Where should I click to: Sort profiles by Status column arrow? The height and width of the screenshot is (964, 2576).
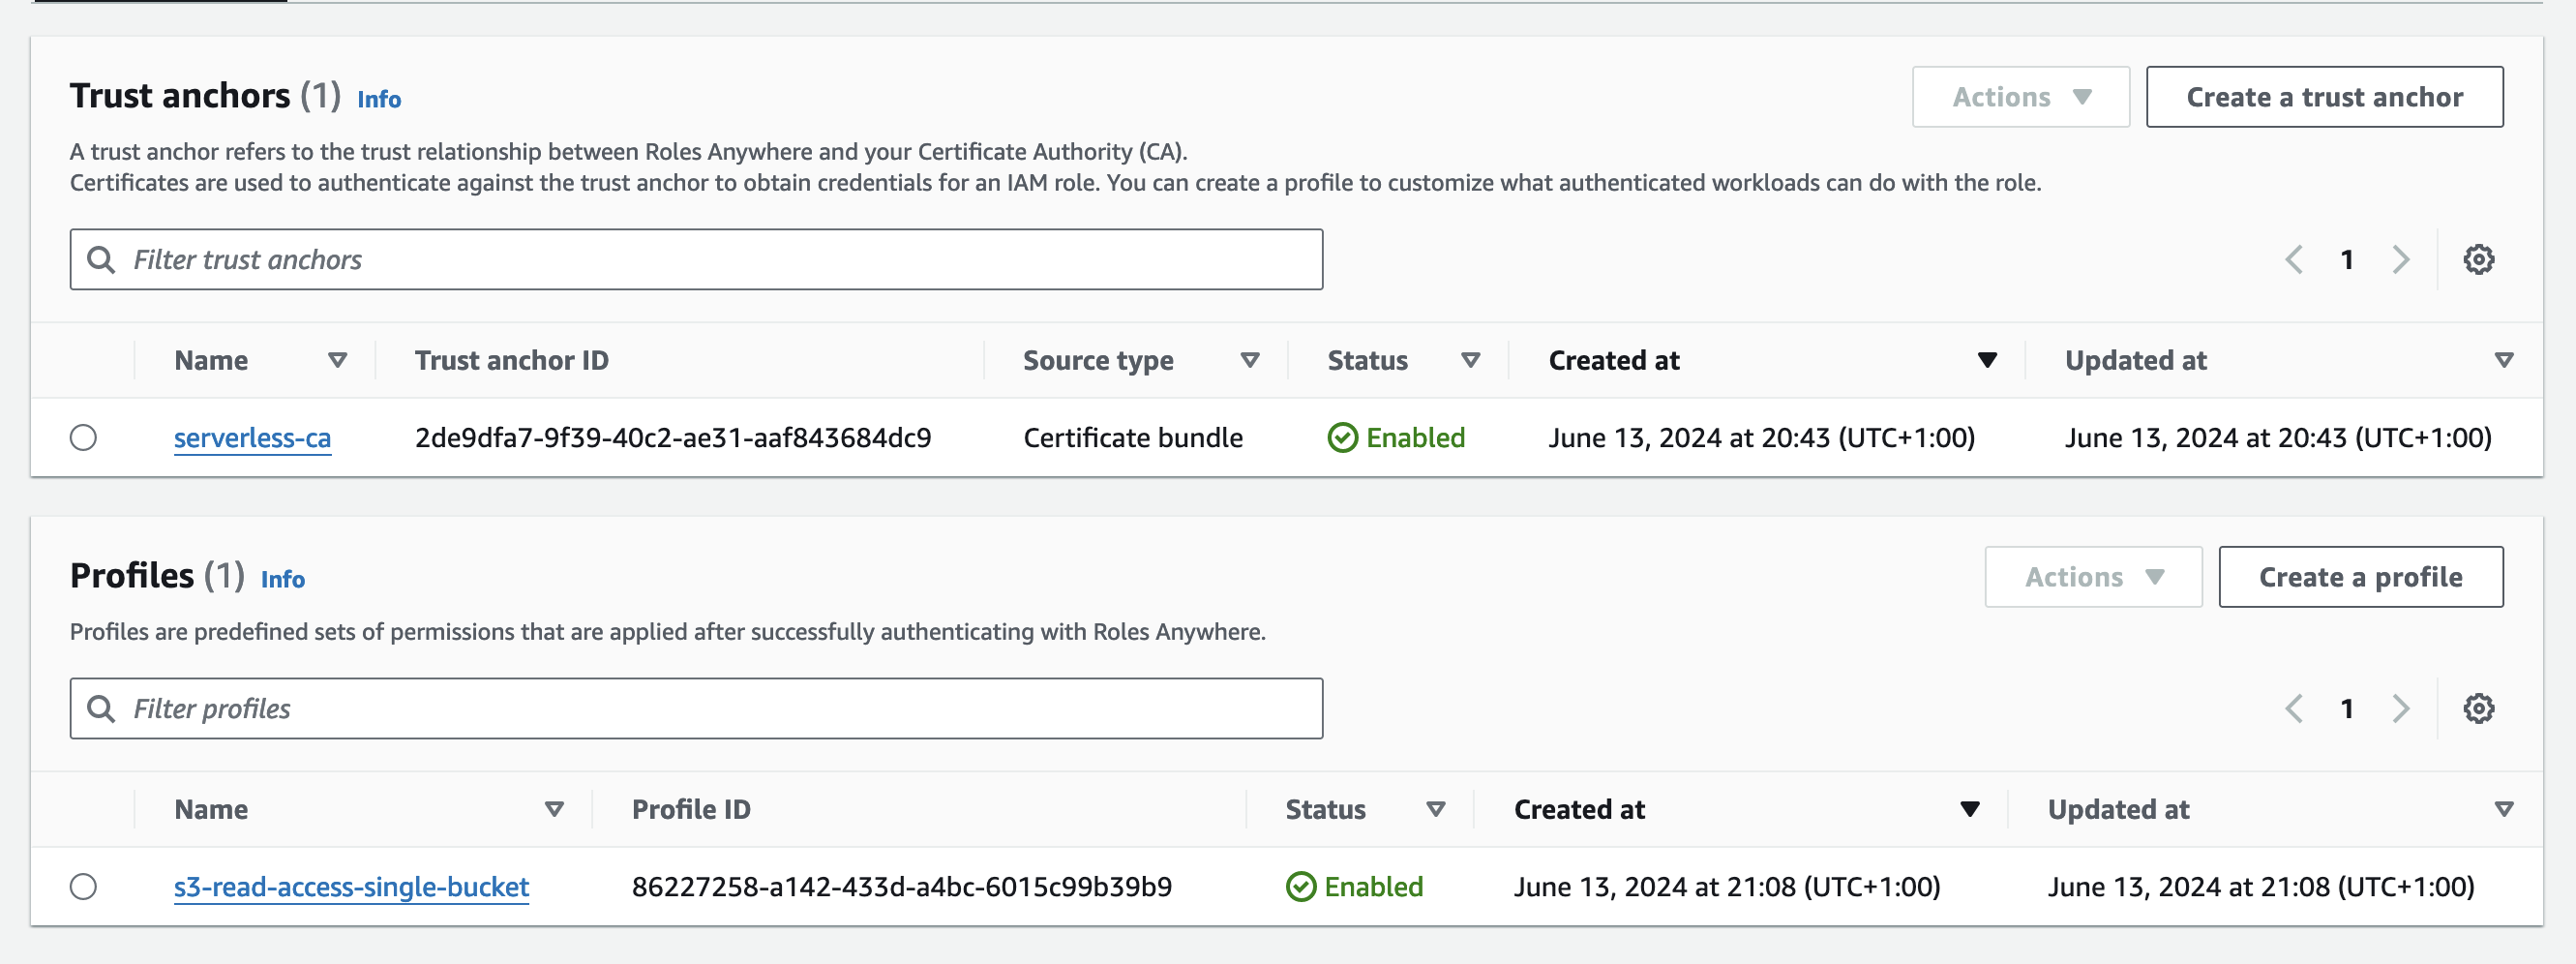tap(1436, 809)
